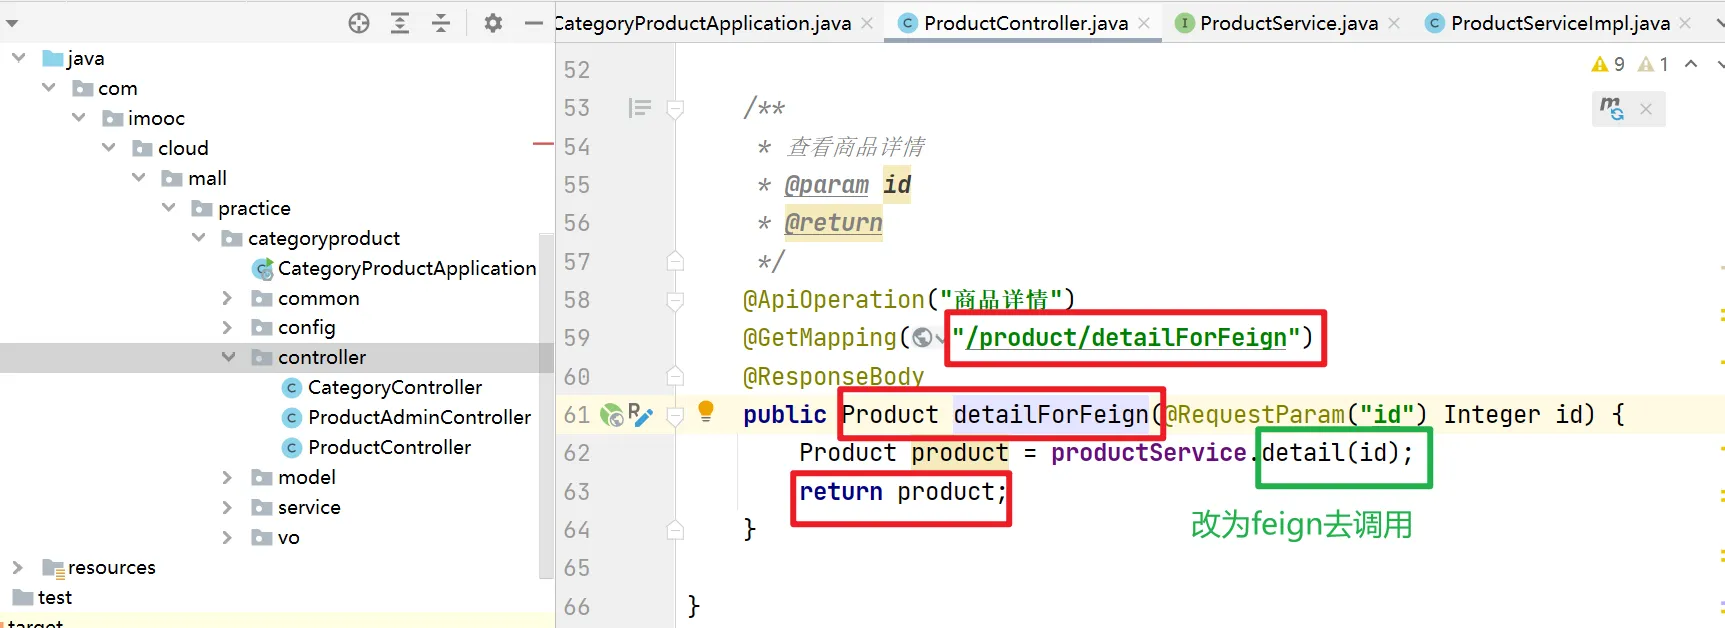
Task: Click the yellow light bulb intention icon
Action: 706,410
